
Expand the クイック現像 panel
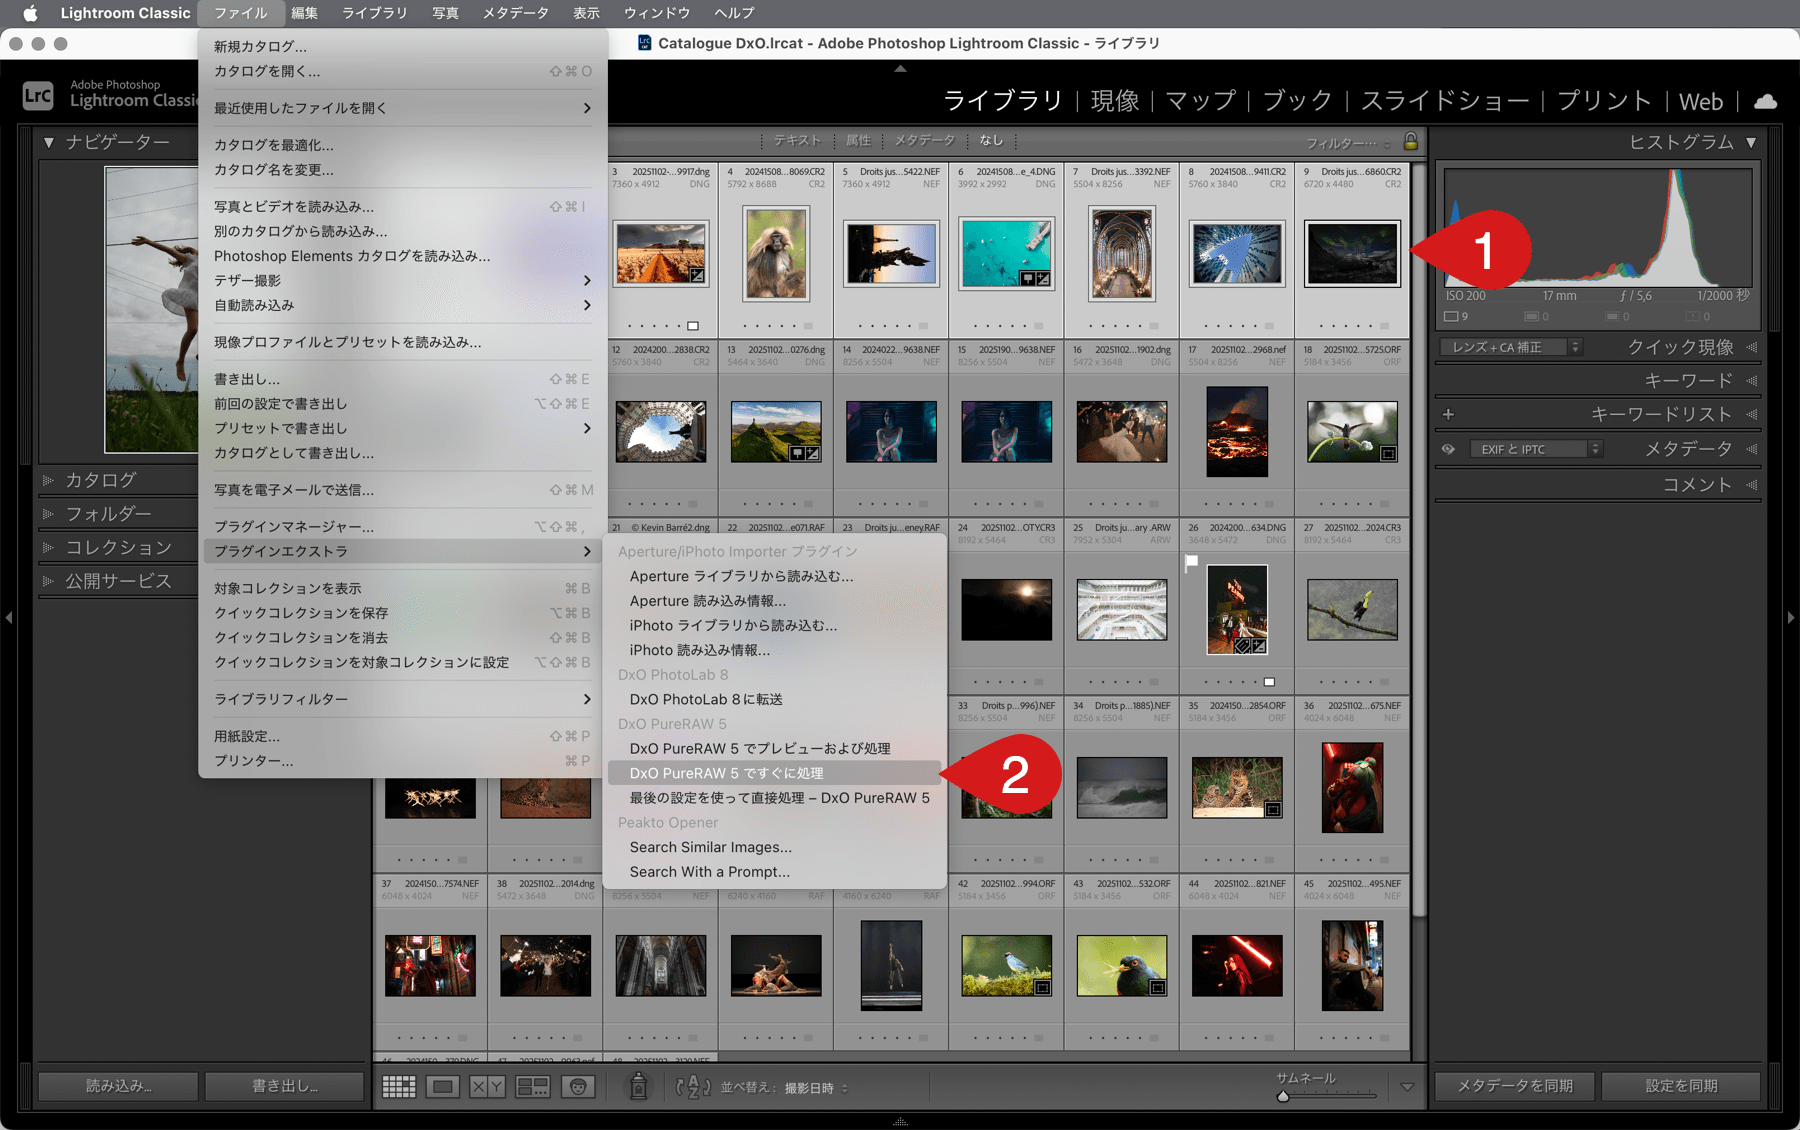(1751, 347)
